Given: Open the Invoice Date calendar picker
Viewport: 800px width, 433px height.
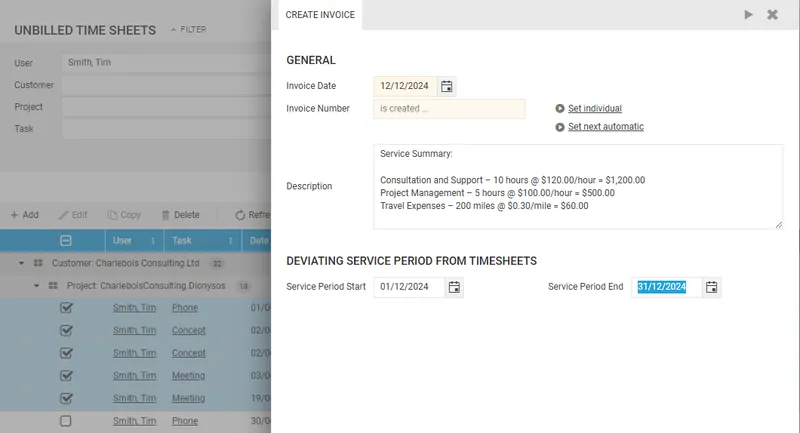Looking at the screenshot, I should [447, 87].
